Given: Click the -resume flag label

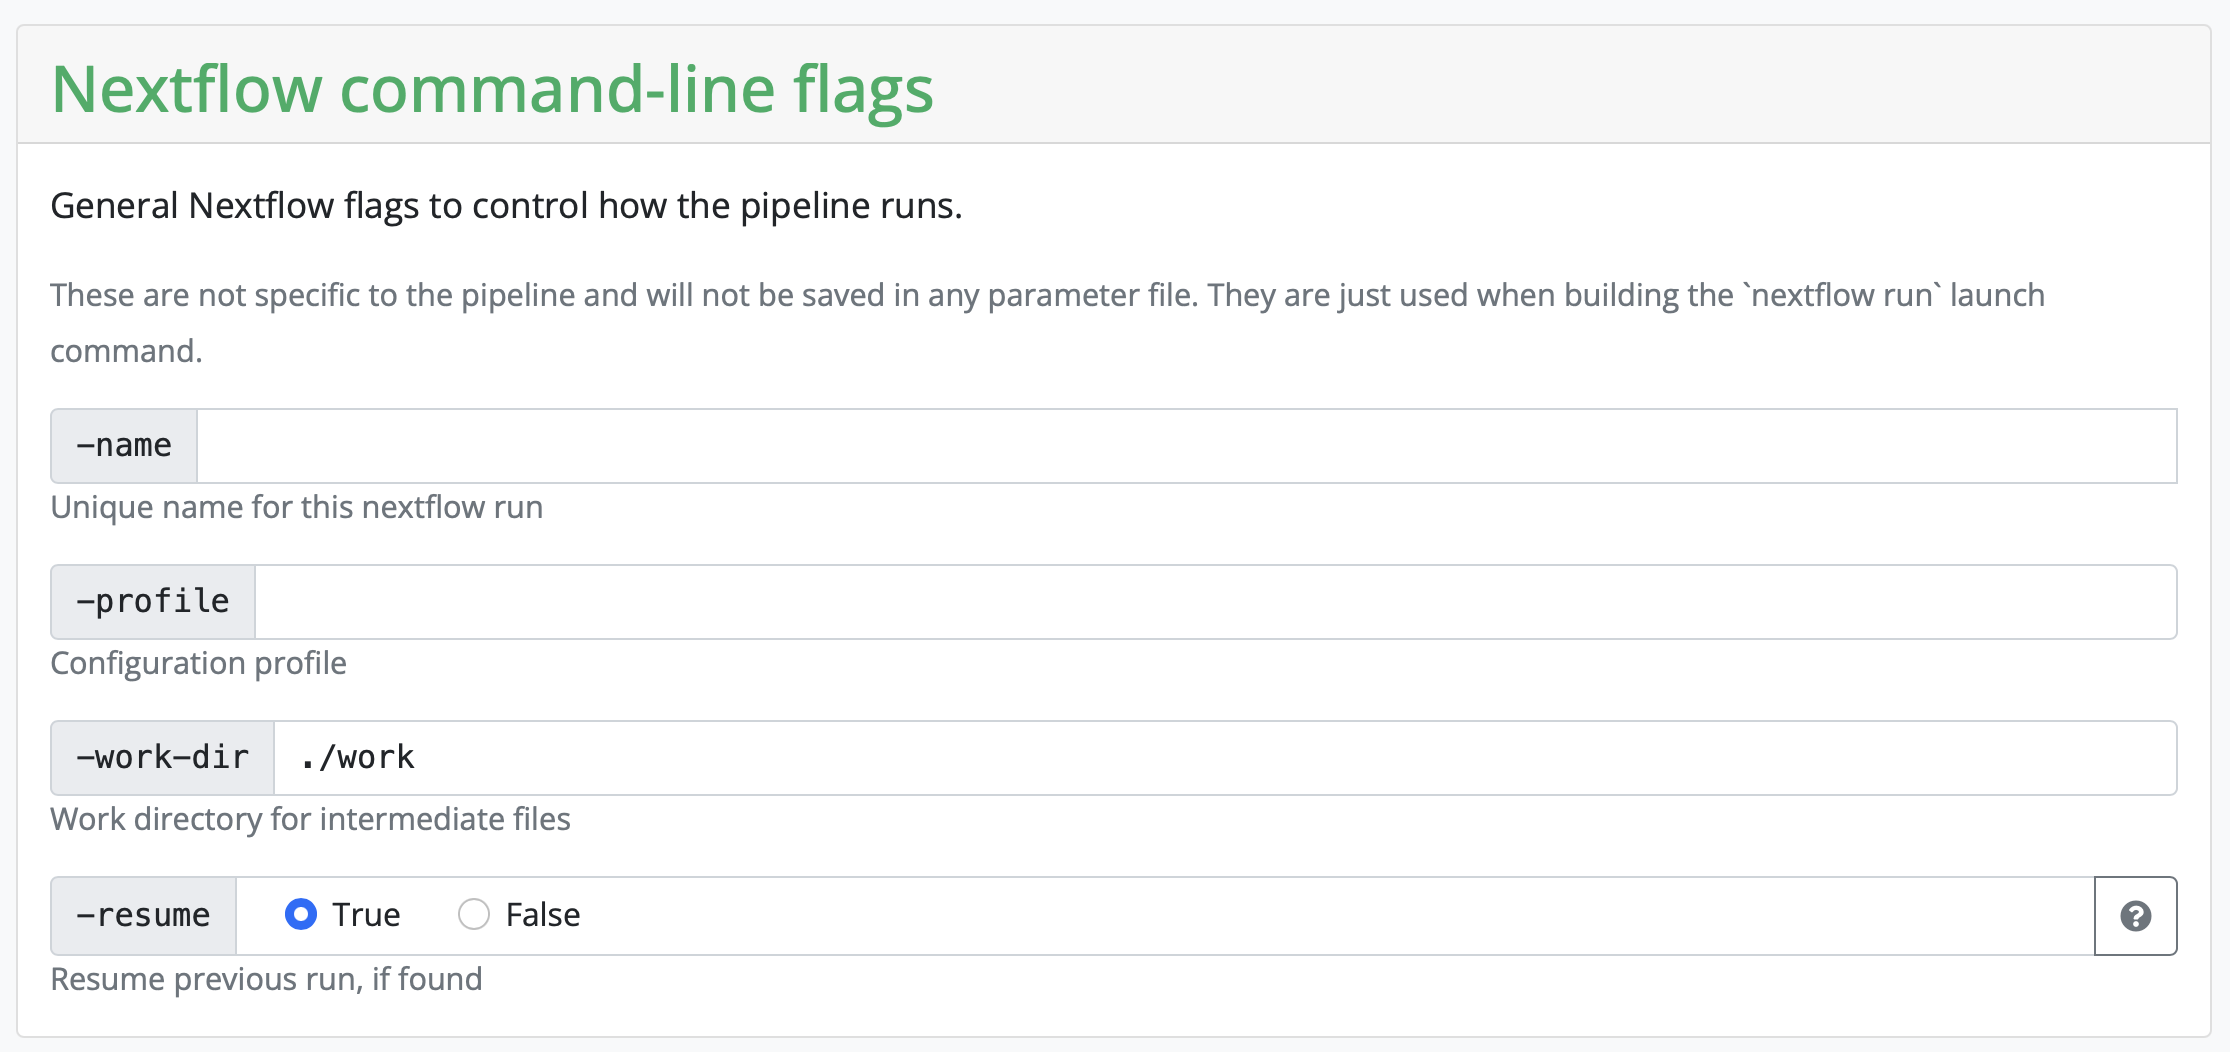Looking at the screenshot, I should click(x=144, y=916).
